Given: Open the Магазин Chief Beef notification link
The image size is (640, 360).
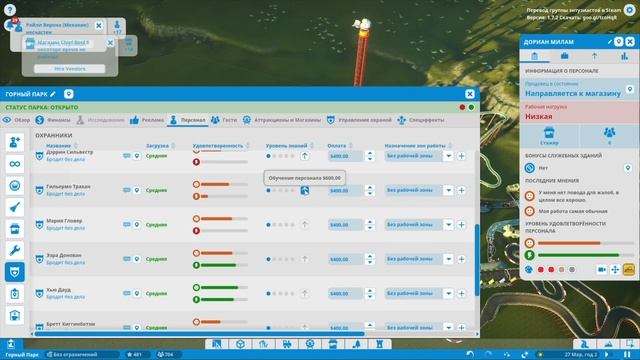Looking at the screenshot, I should [63, 42].
